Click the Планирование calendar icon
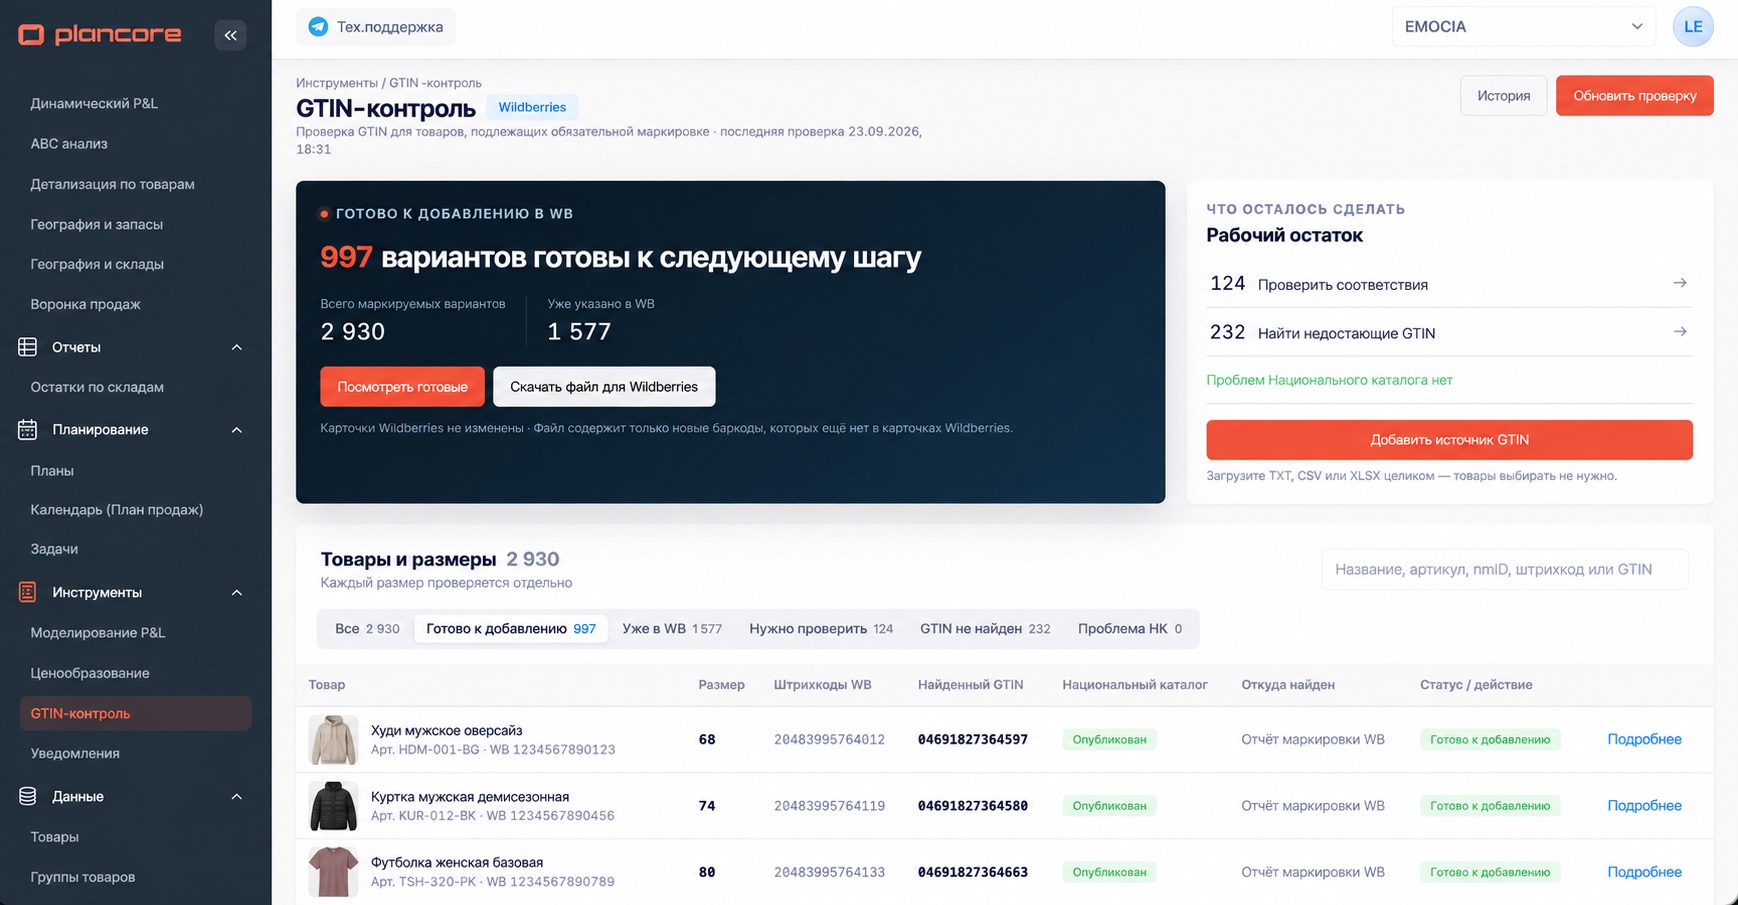The image size is (1738, 905). pos(28,430)
